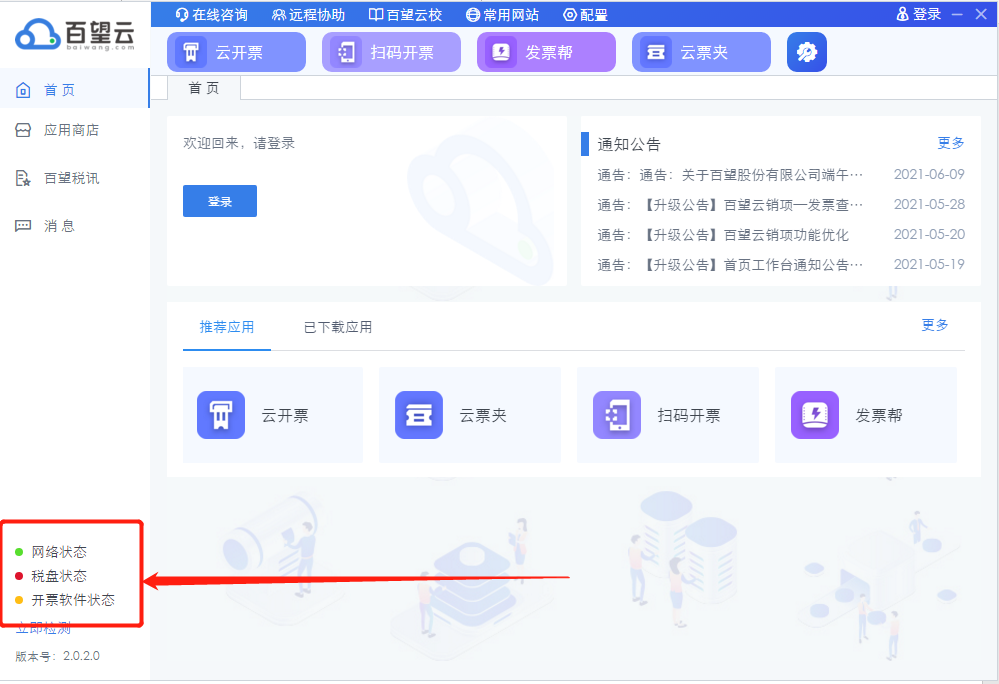Click the 开票软件状态 label
Image resolution: width=999 pixels, height=684 pixels.
(73, 600)
